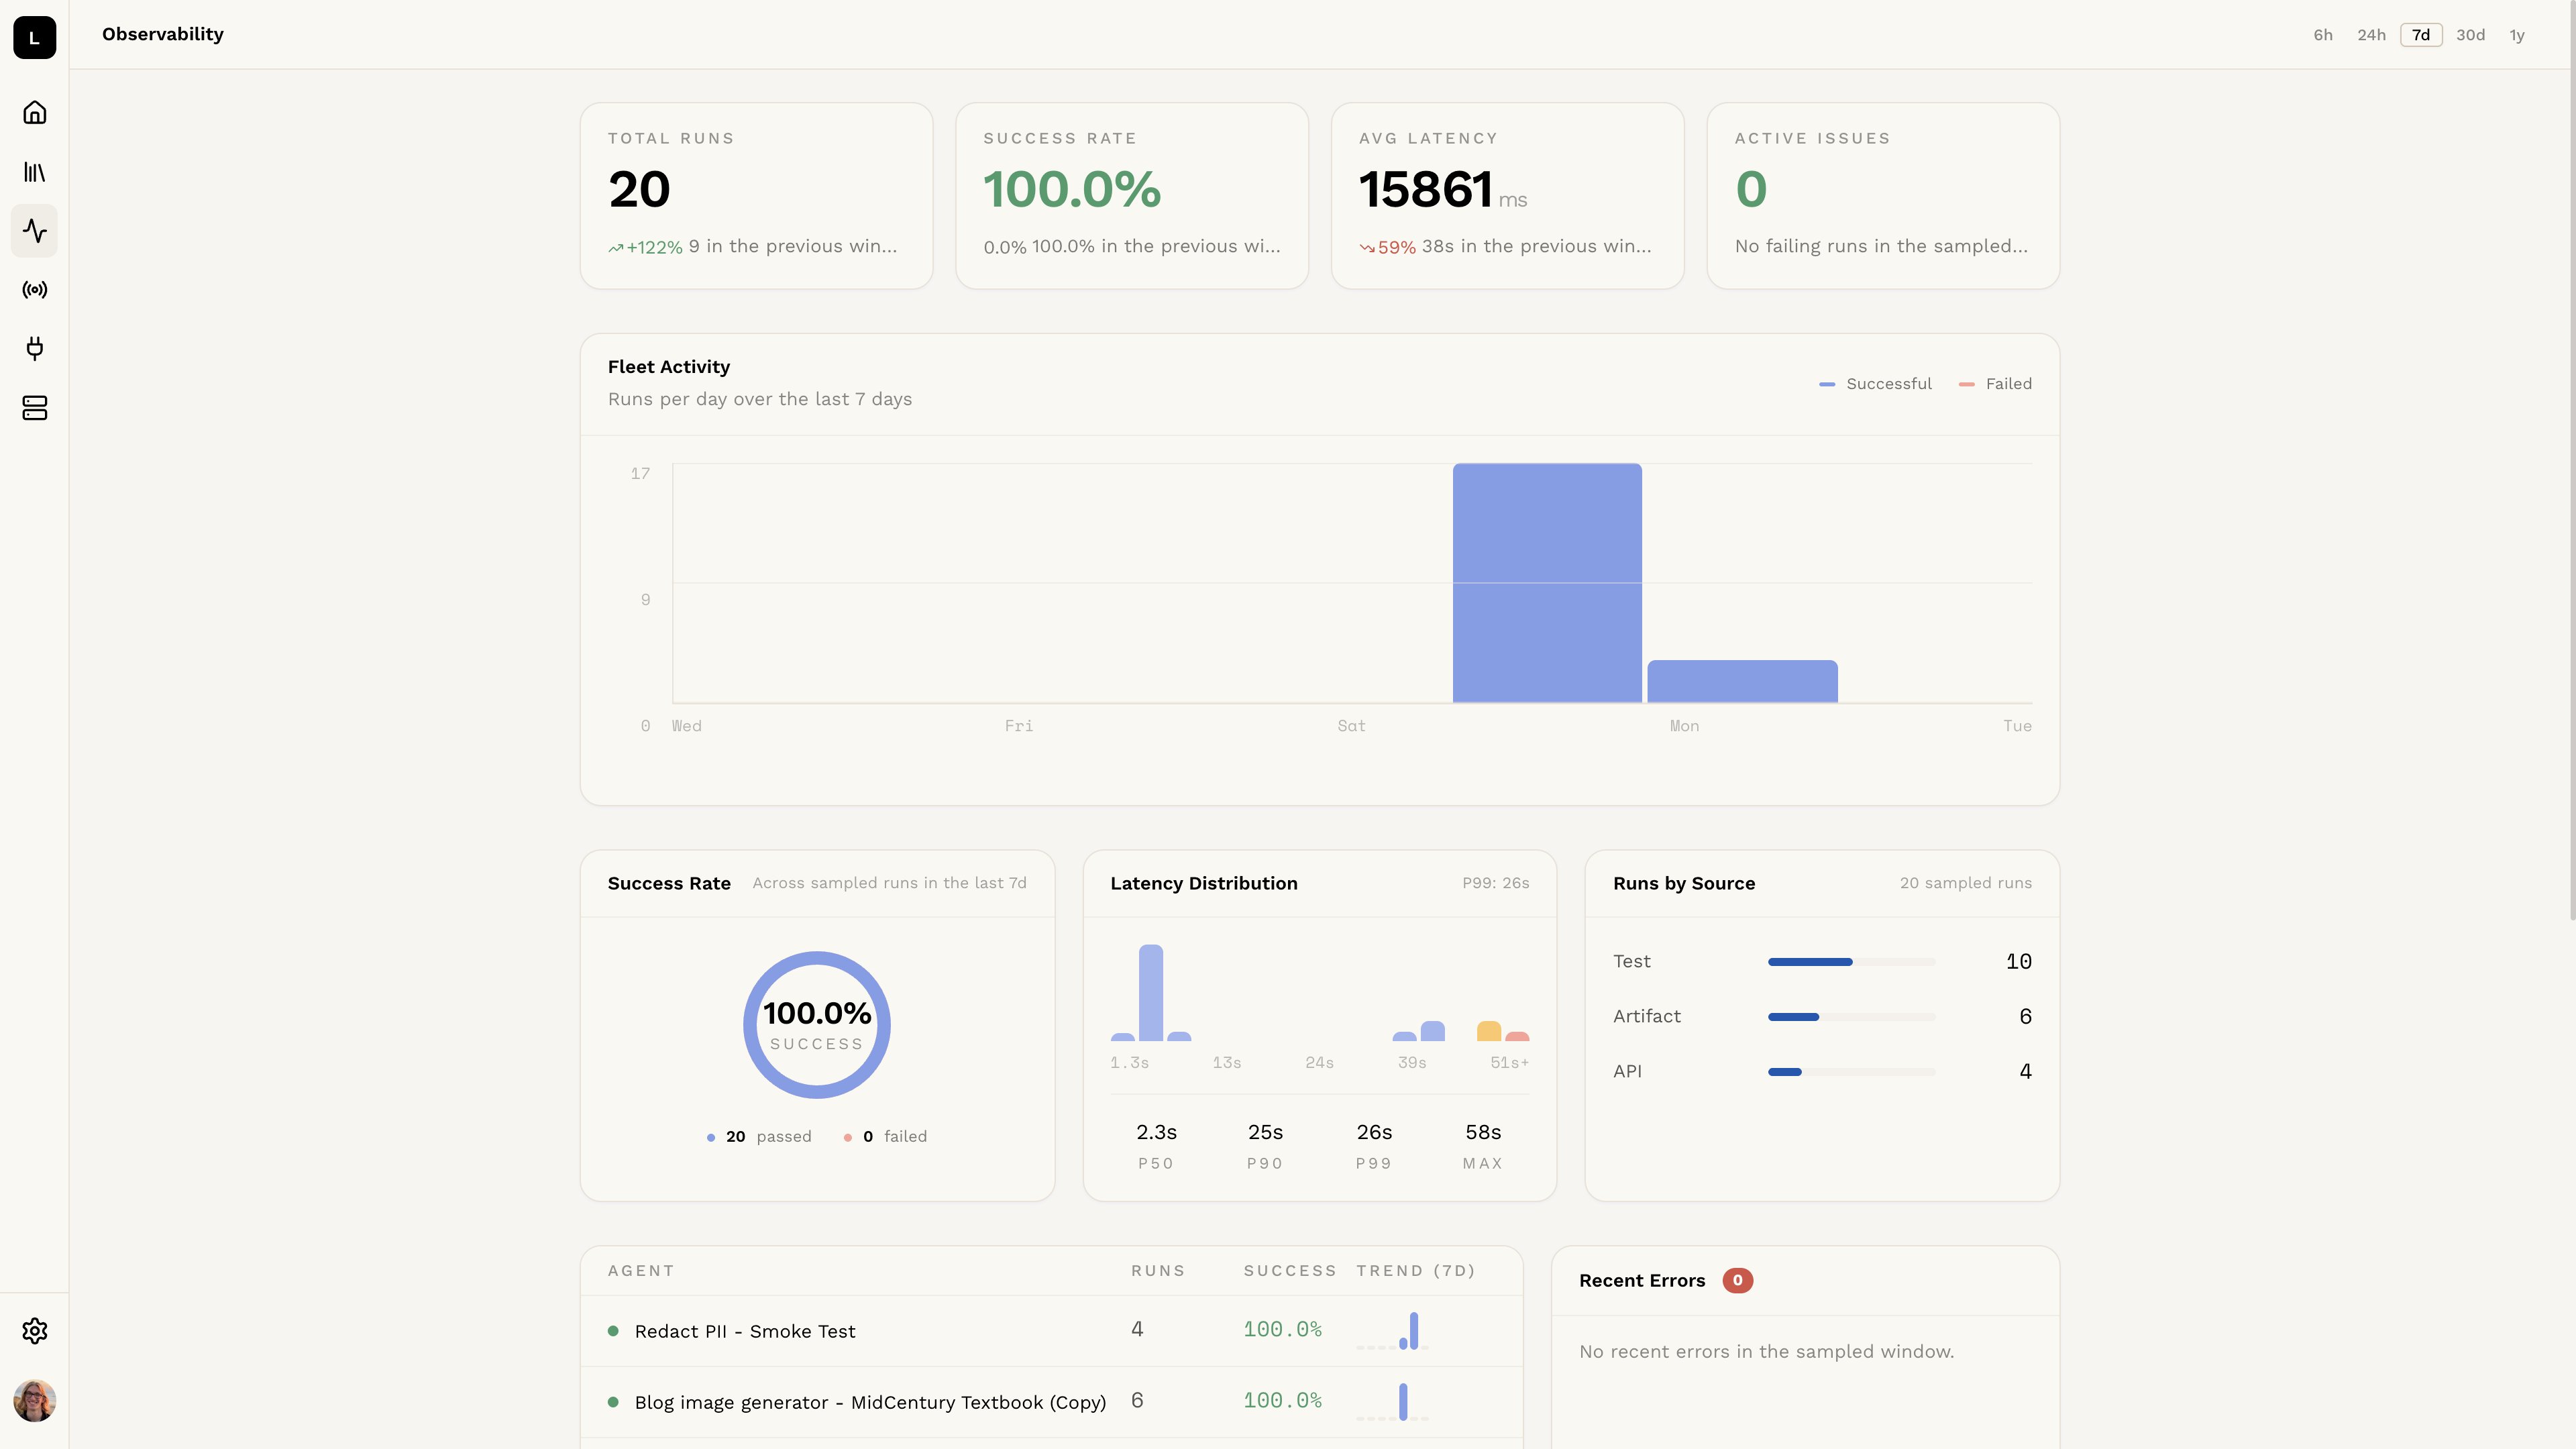Click the tallest Fleet Activity bar
The height and width of the screenshot is (1449, 2576).
(1547, 583)
